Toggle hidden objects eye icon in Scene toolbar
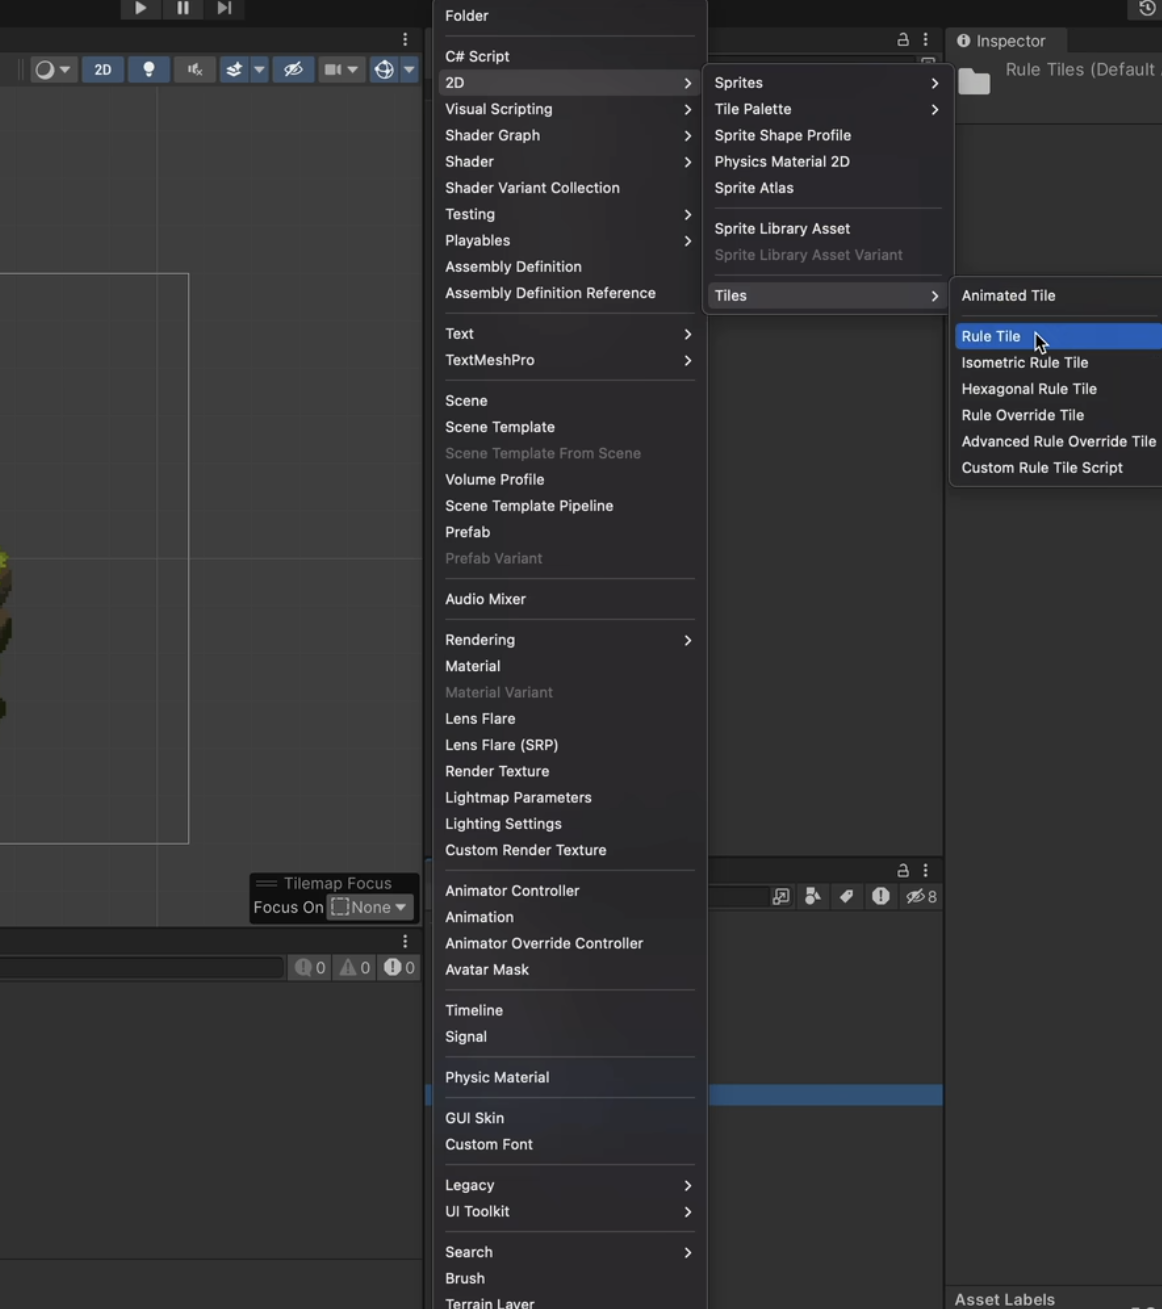 (294, 69)
